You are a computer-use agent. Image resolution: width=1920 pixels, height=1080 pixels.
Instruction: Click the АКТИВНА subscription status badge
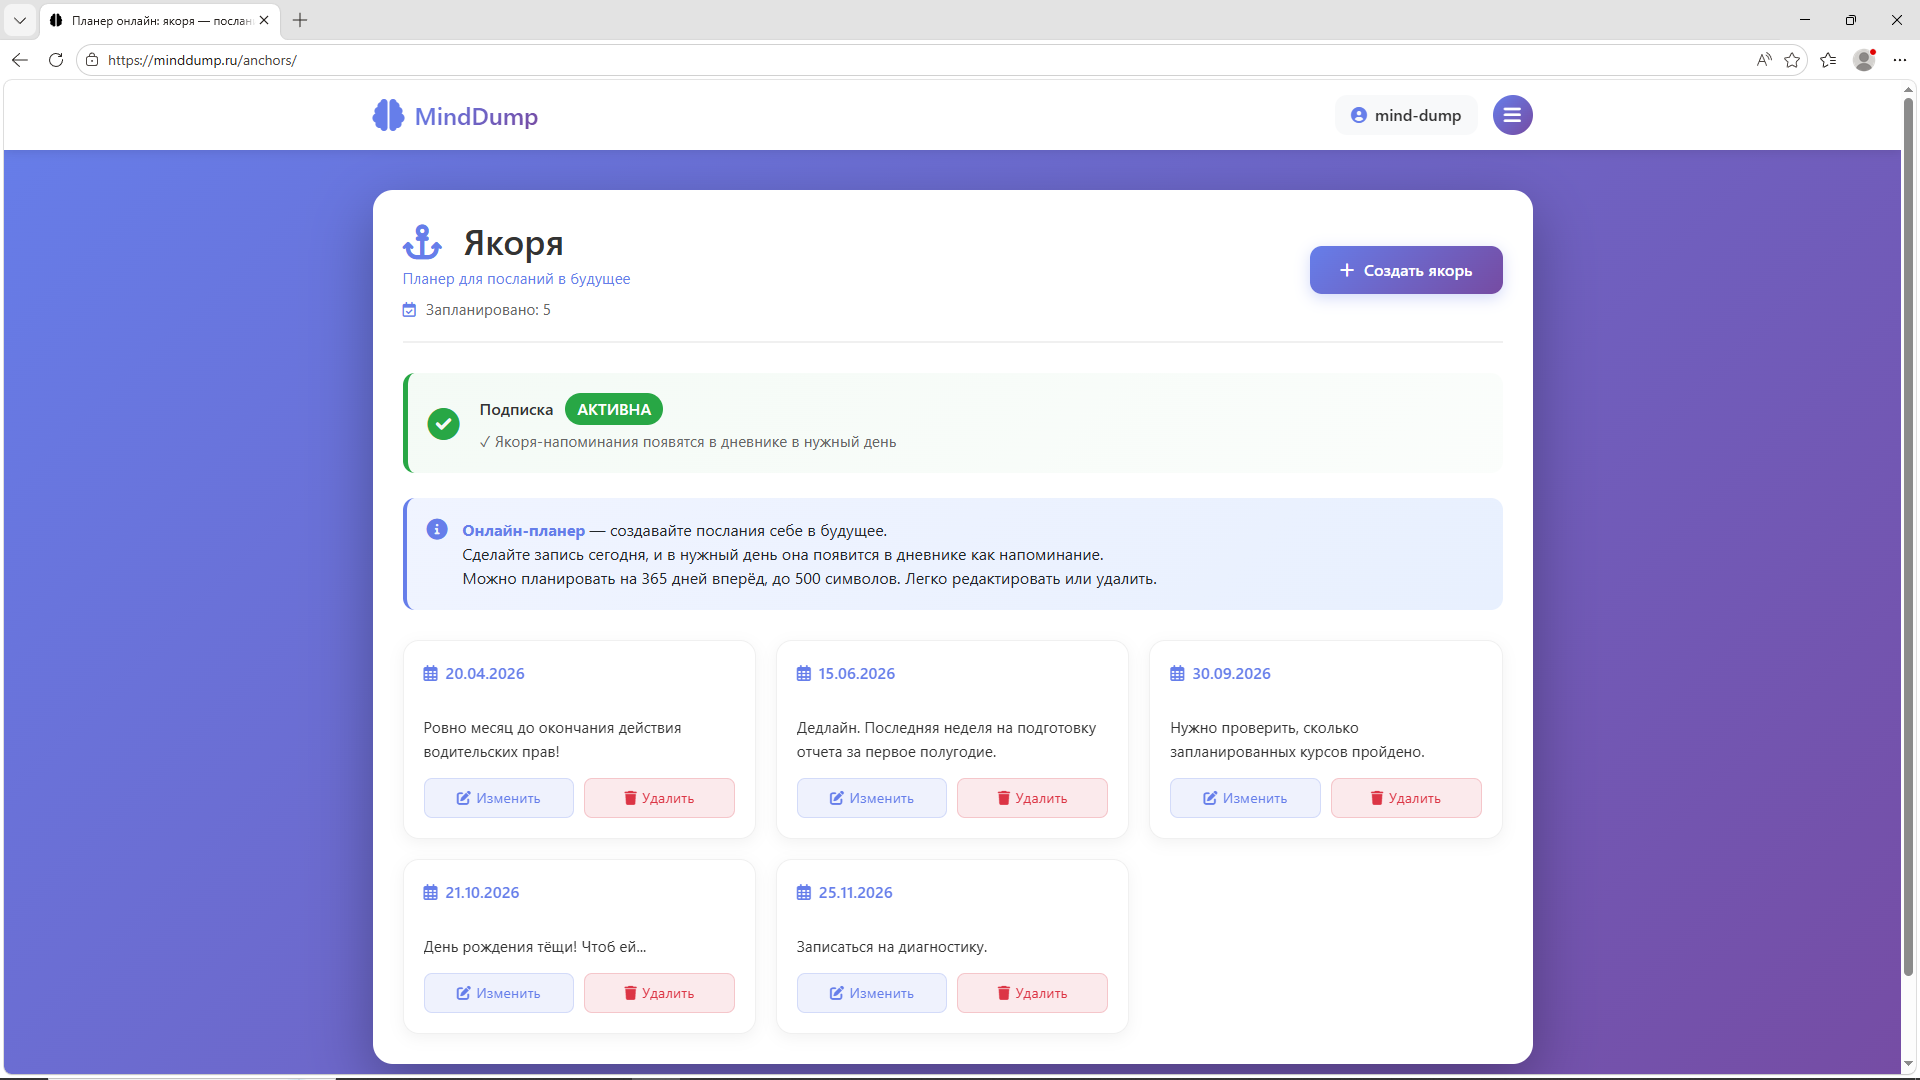coord(613,409)
